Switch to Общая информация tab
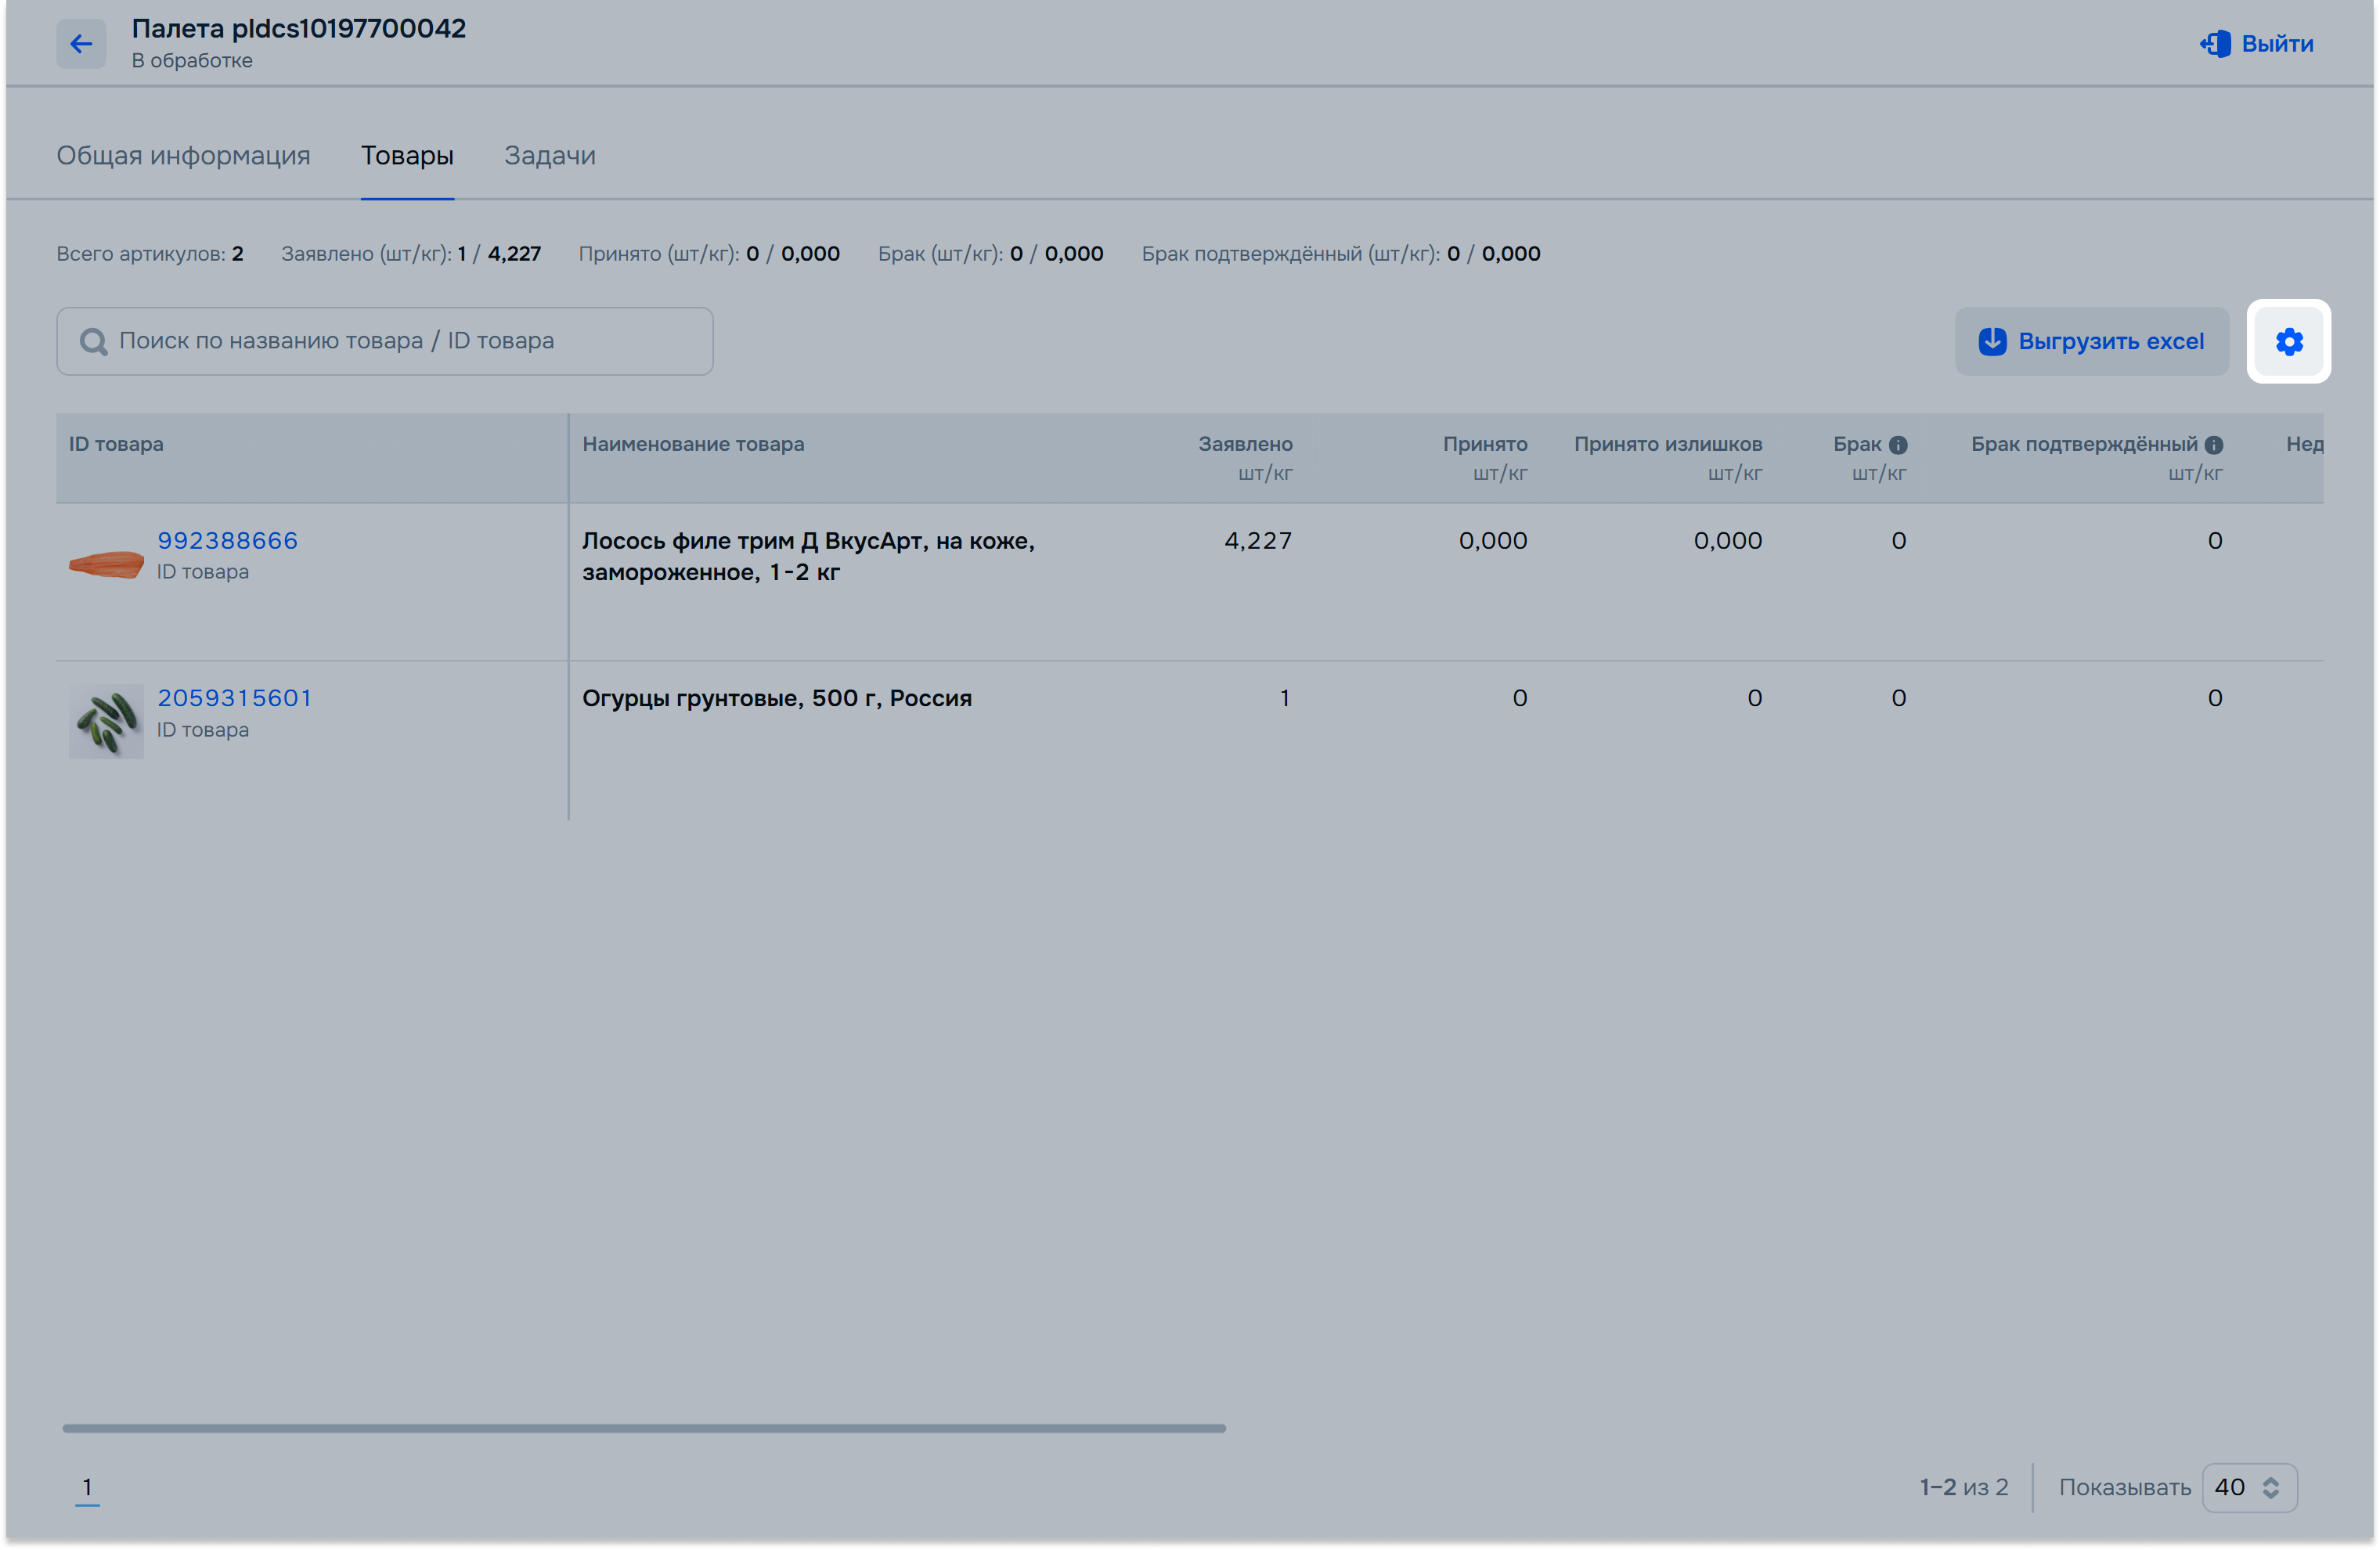 pos(183,156)
